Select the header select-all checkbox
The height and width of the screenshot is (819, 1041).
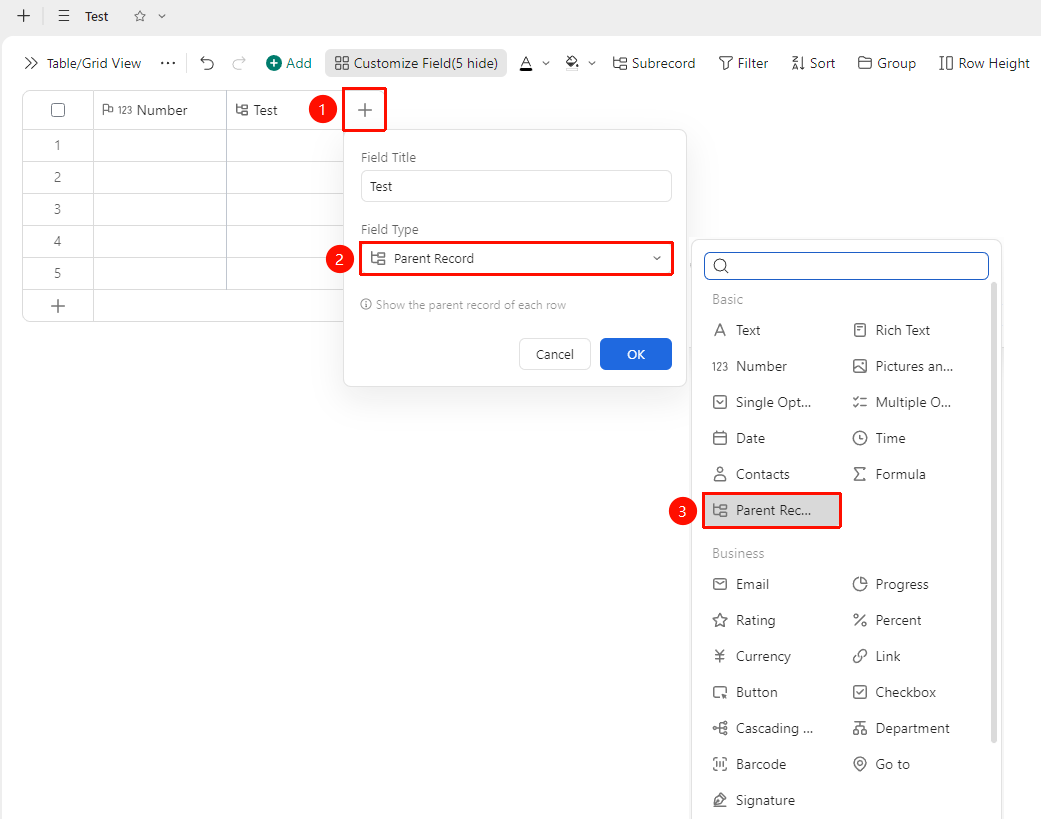[x=58, y=110]
